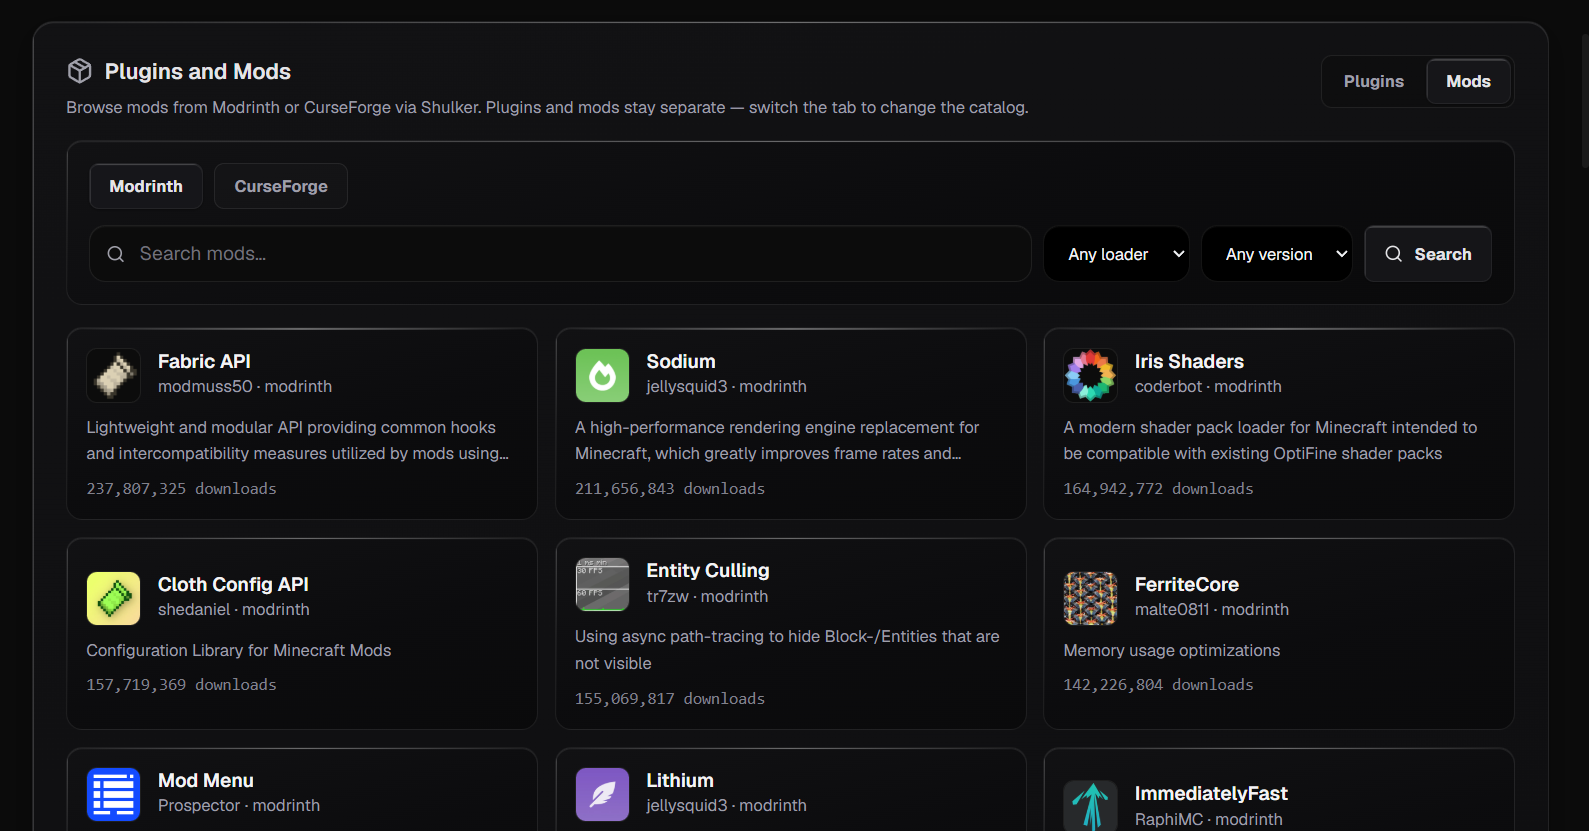The image size is (1589, 831).
Task: Open the Sodium mod title
Action: tap(681, 361)
